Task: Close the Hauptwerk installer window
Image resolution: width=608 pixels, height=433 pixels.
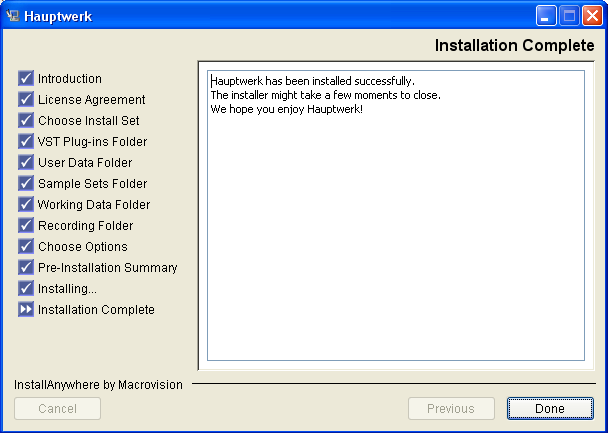Action: 592,16
